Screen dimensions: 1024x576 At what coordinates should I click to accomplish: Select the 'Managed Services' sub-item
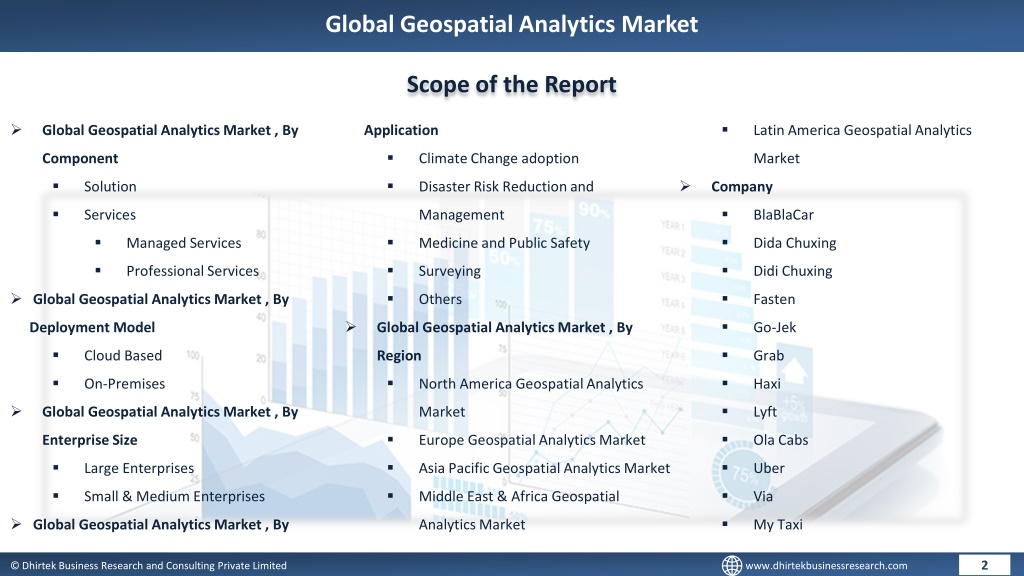click(x=184, y=243)
